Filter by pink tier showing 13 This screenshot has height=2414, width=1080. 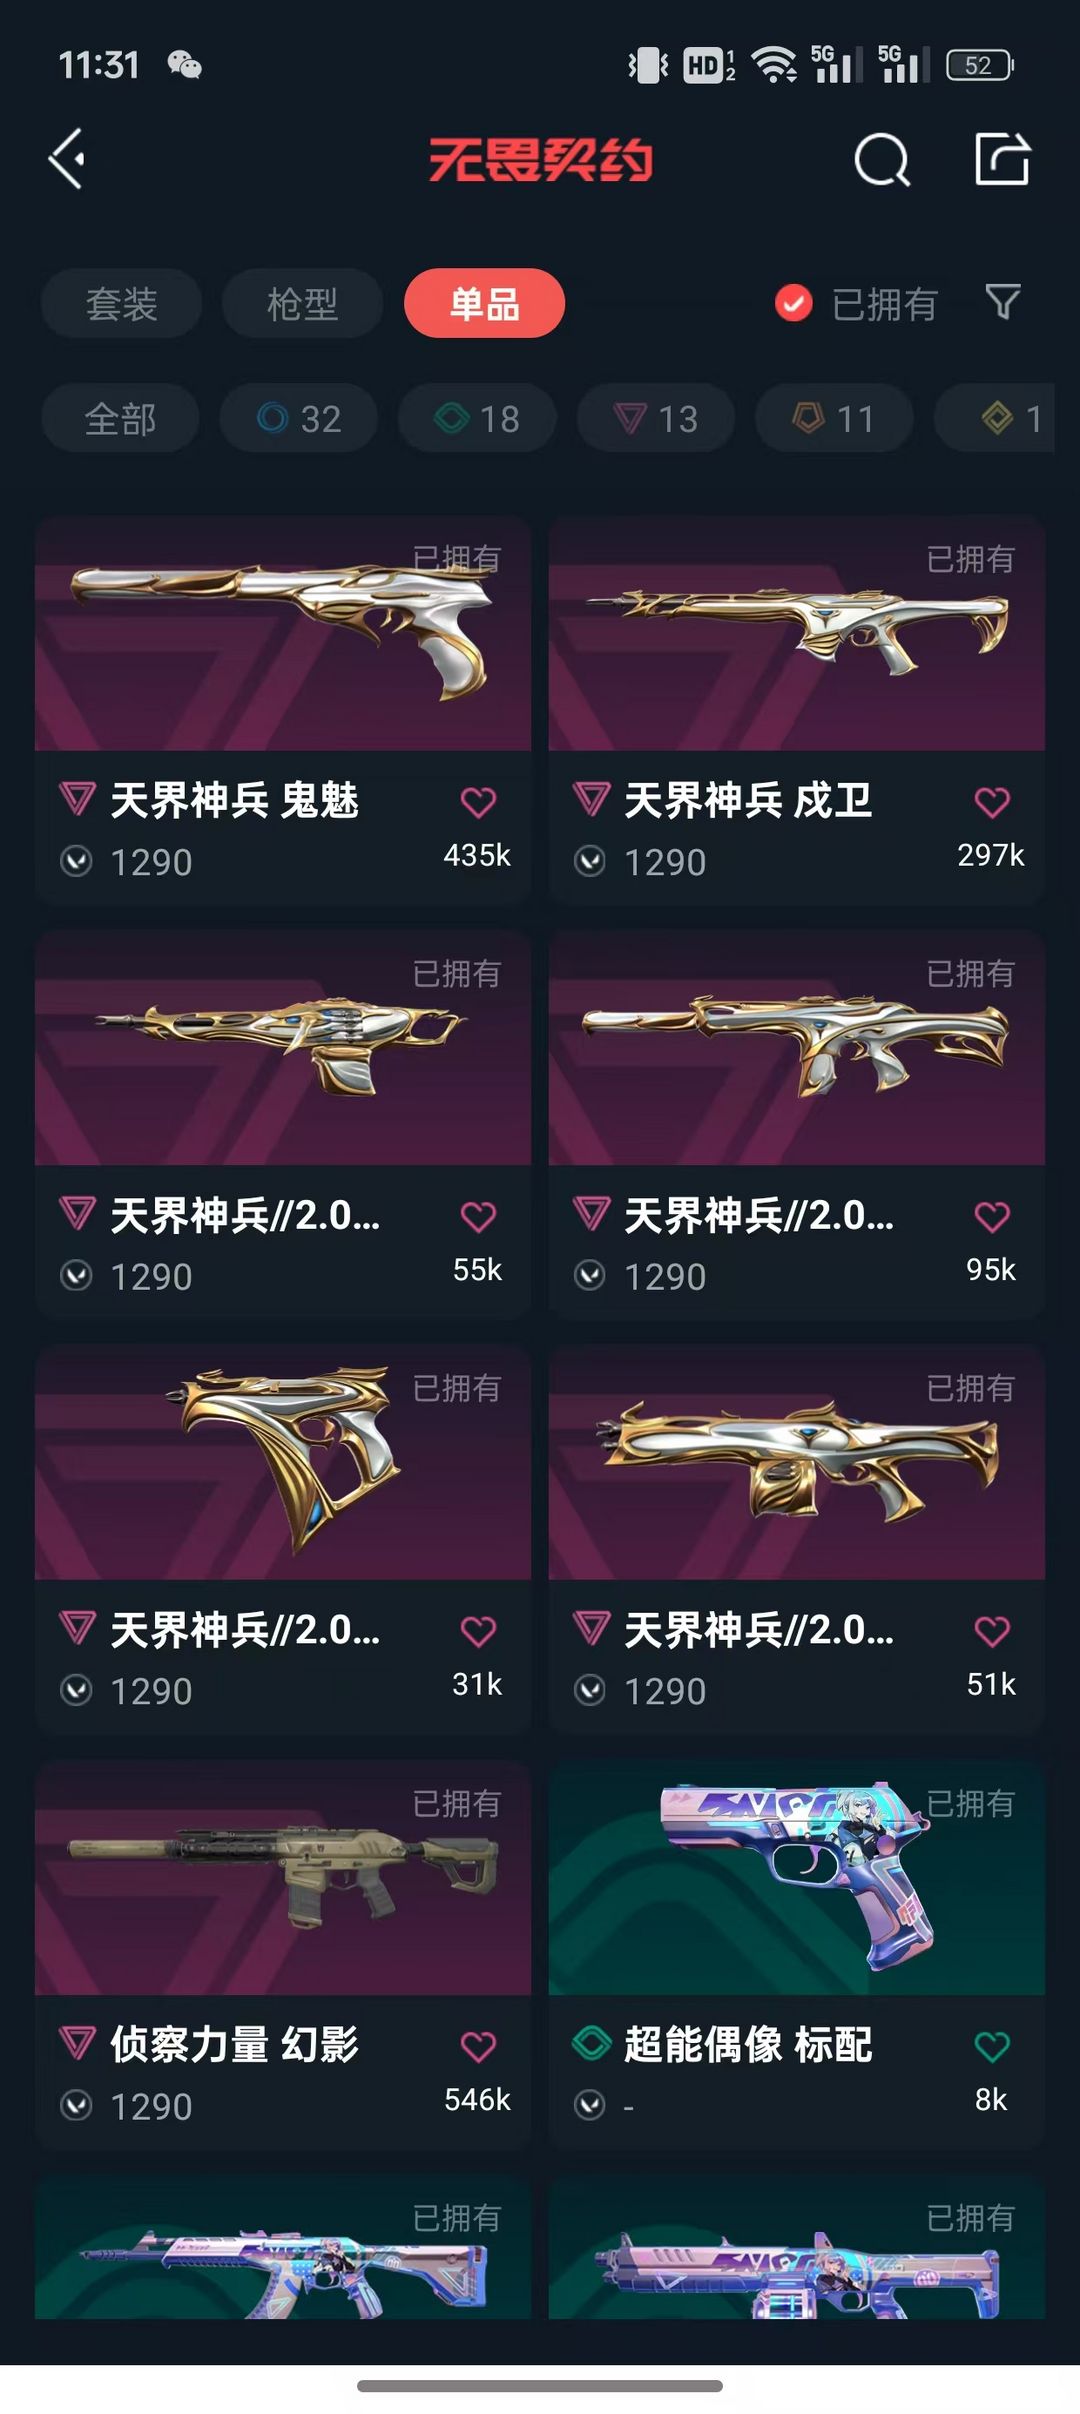point(656,418)
